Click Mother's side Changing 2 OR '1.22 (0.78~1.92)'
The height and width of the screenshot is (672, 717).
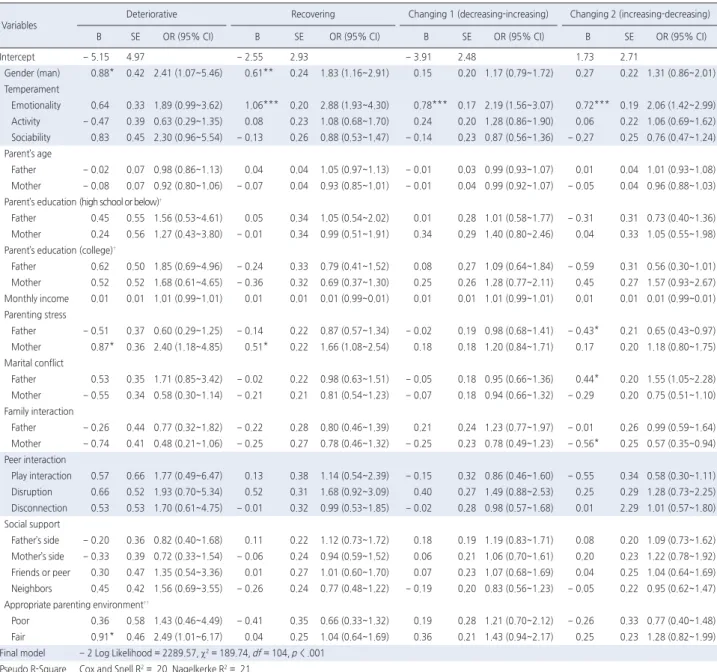681,556
